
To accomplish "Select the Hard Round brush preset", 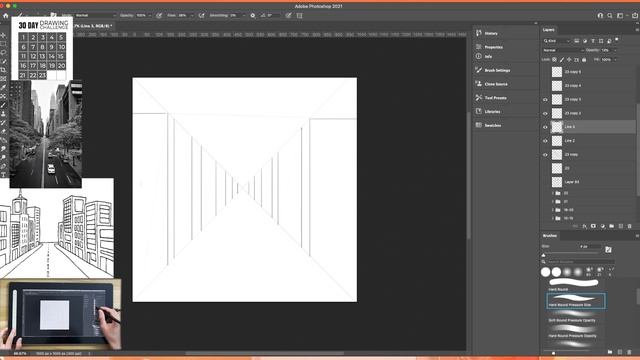I will tap(573, 284).
